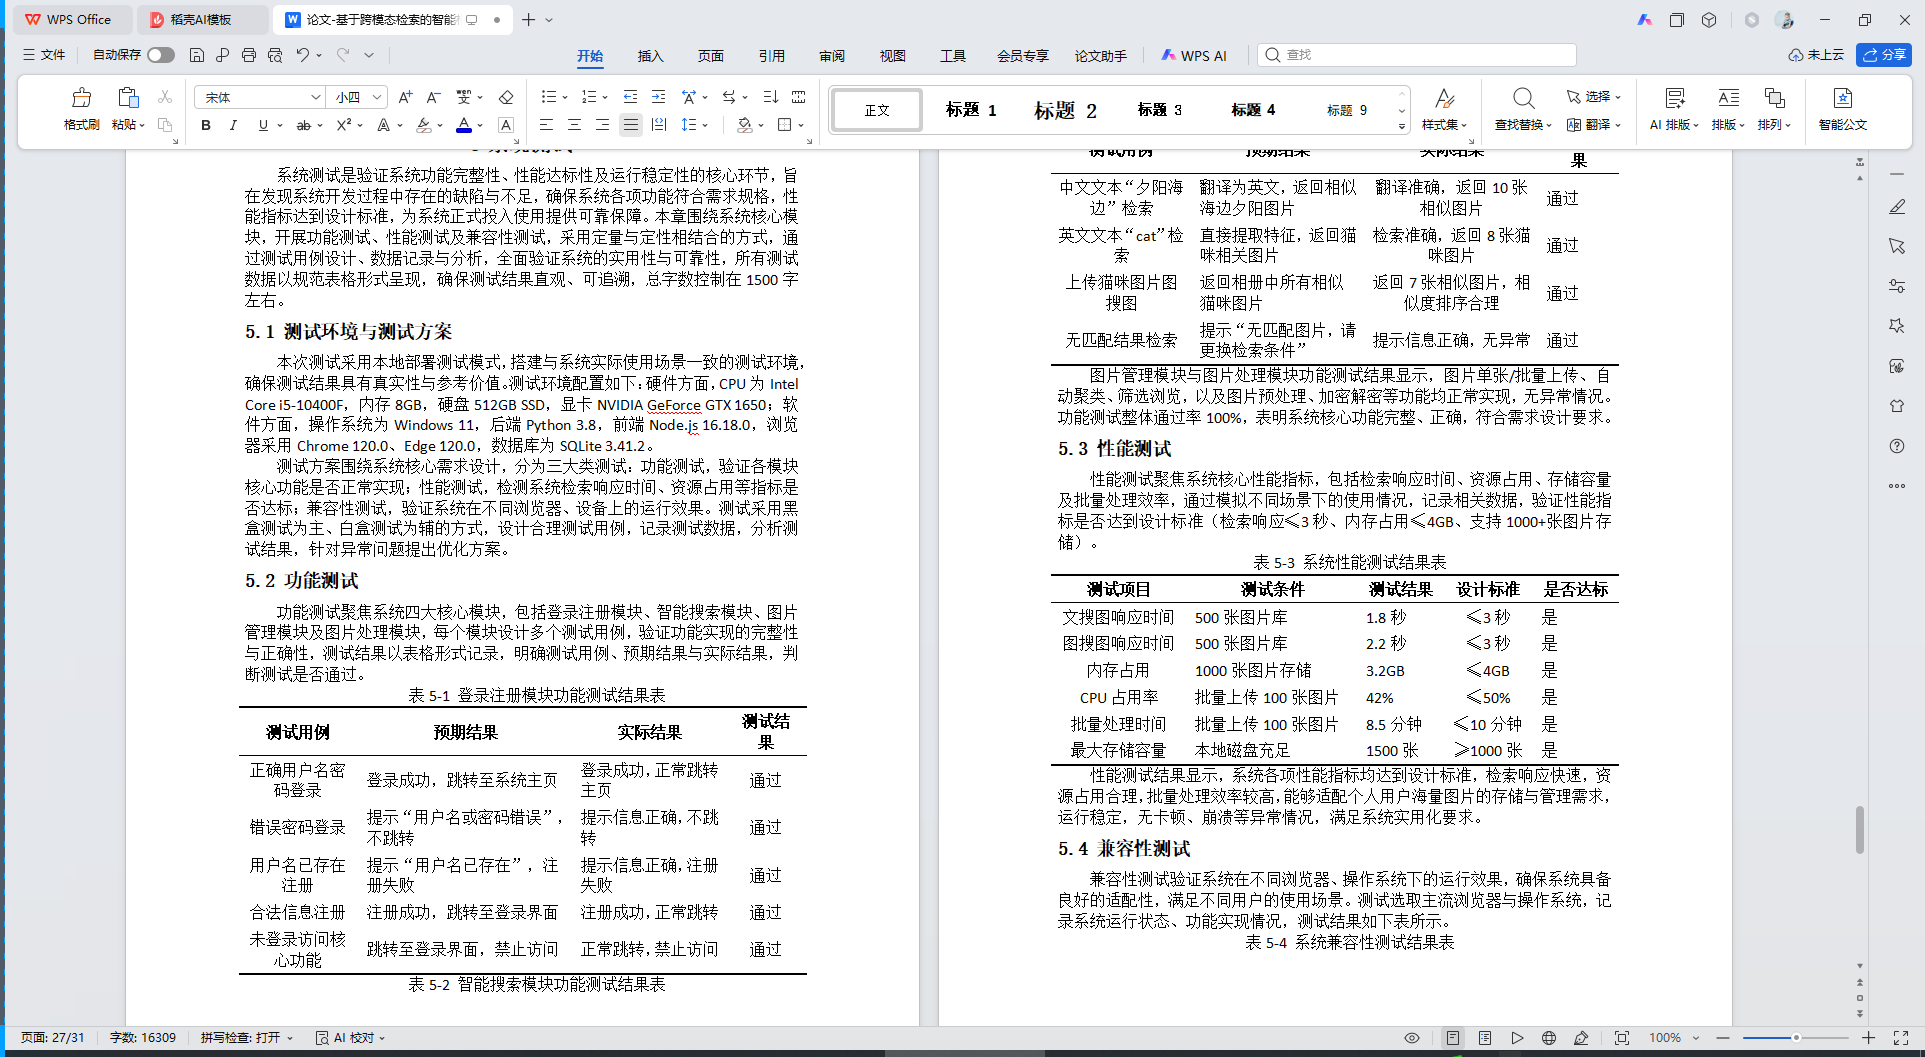Apply the 正文 style
The width and height of the screenshot is (1925, 1057).
877,110
